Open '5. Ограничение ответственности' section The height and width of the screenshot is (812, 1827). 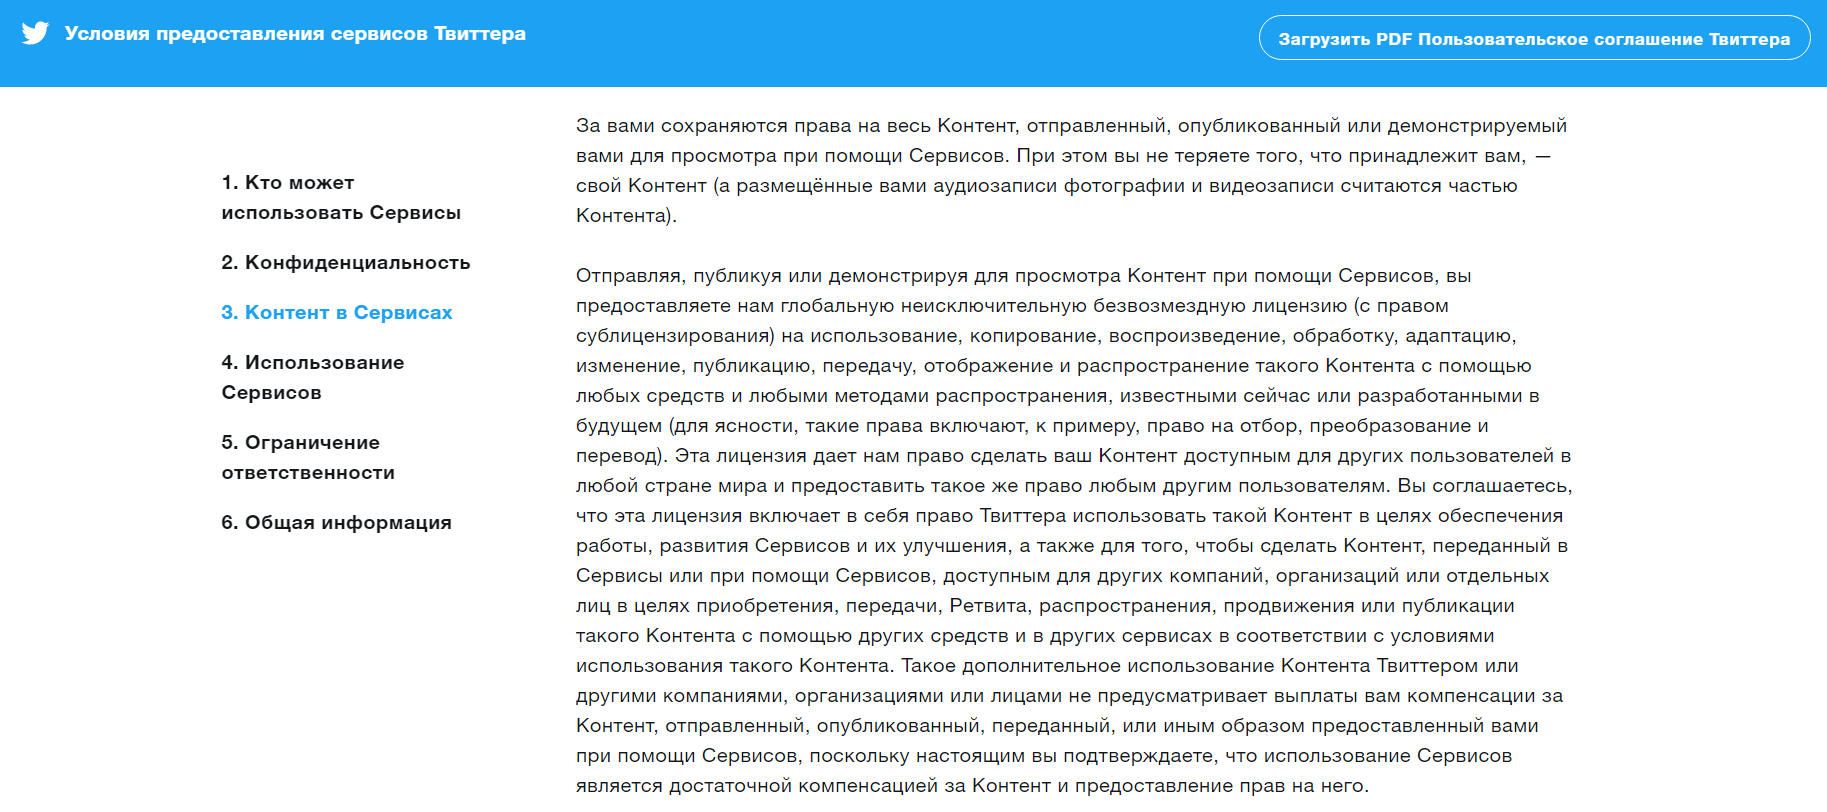pyautogui.click(x=308, y=457)
